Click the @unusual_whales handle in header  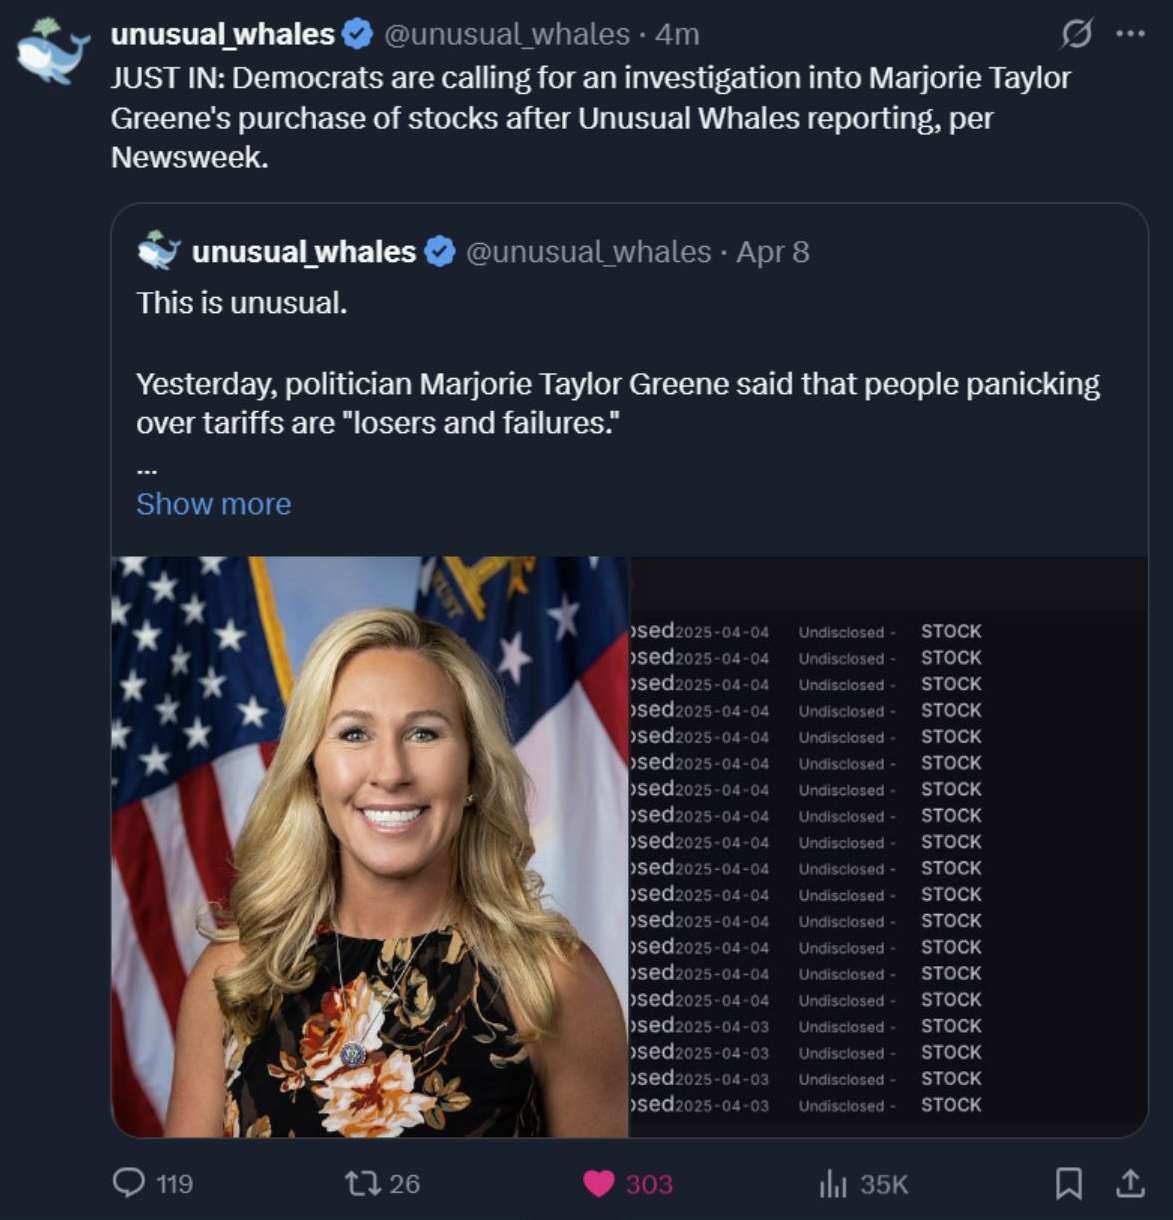pos(507,34)
